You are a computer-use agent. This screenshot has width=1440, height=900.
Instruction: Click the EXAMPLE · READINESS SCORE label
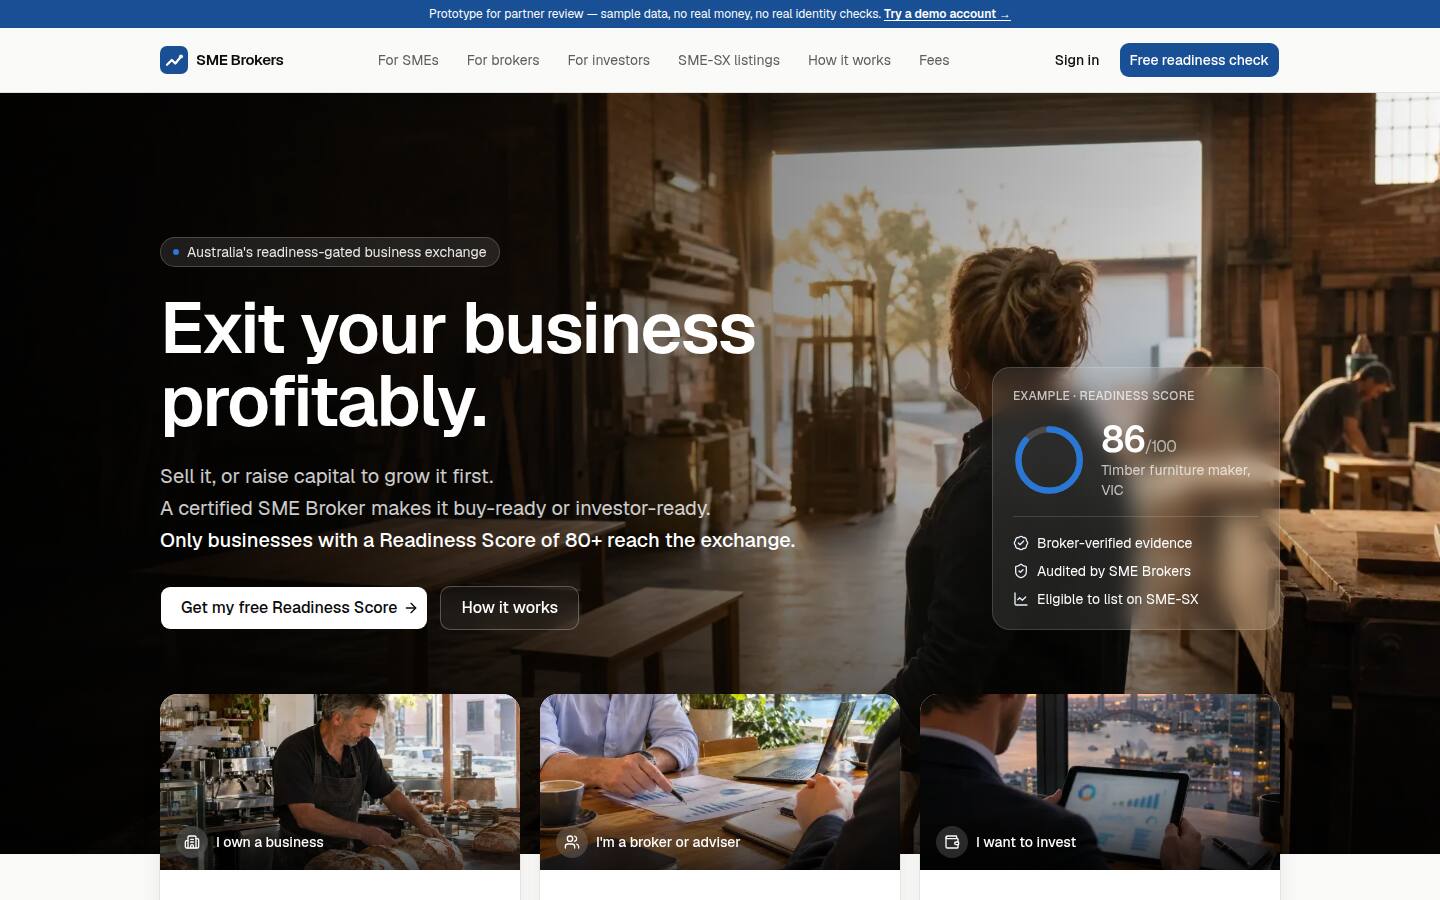click(1104, 396)
